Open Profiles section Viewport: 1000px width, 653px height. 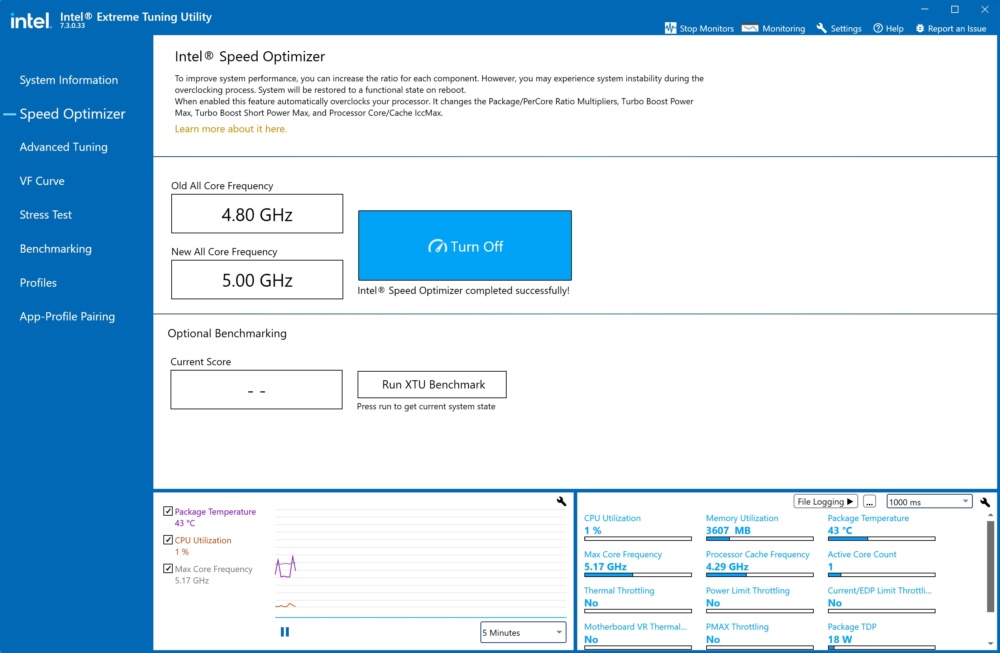click(x=38, y=282)
